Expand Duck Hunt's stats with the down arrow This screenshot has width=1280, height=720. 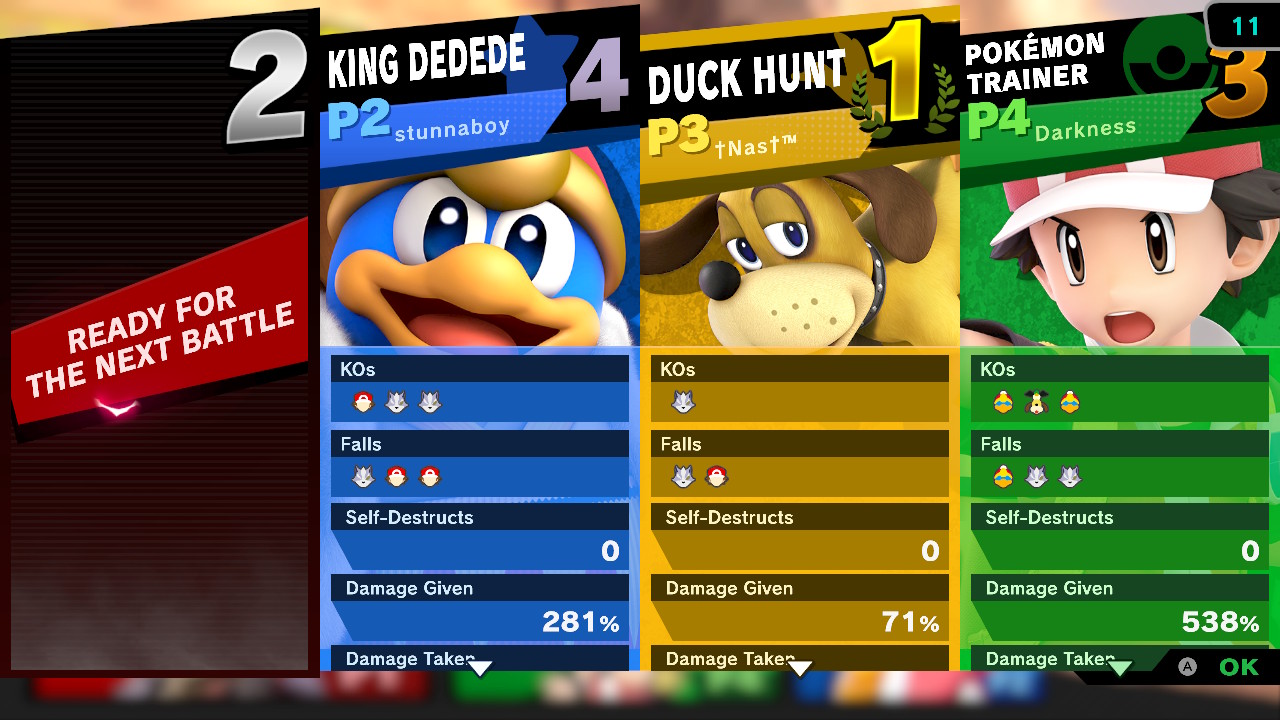pos(800,668)
